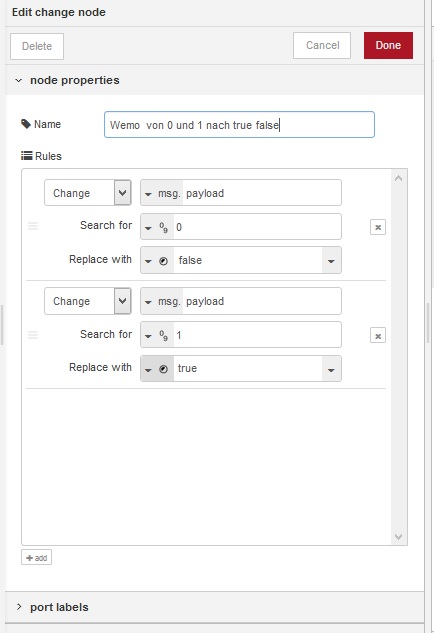434x633 pixels.
Task: Click the drag handle of the first rule
Action: coord(33,226)
